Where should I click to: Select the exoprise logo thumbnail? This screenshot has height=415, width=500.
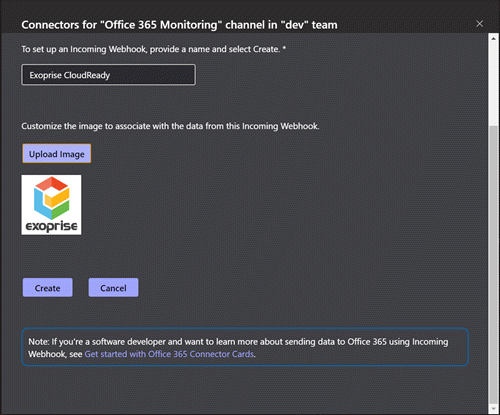51,205
